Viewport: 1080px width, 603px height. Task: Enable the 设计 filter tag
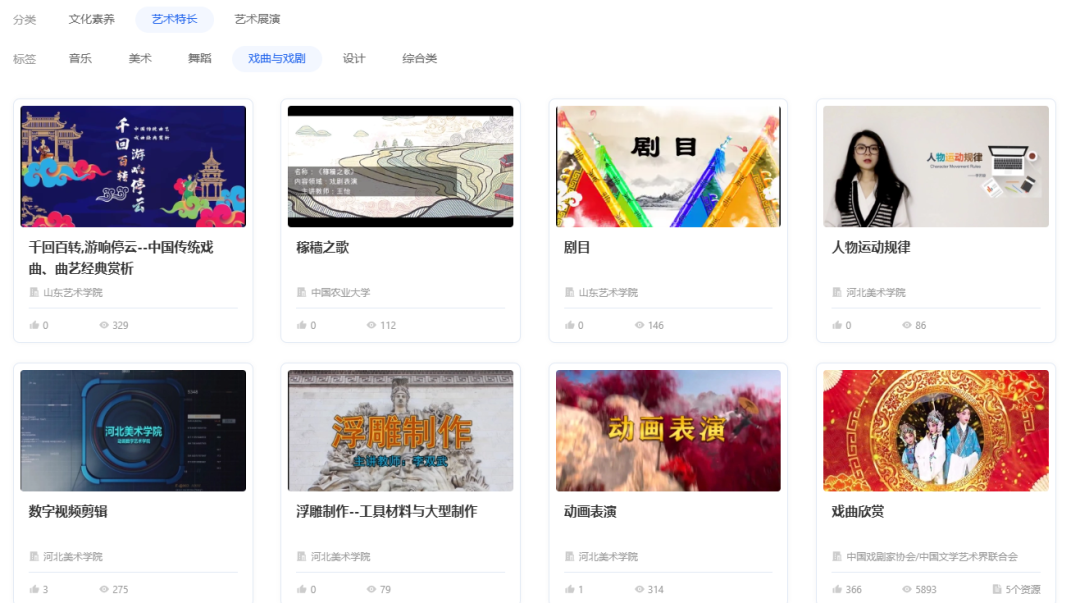pos(355,58)
